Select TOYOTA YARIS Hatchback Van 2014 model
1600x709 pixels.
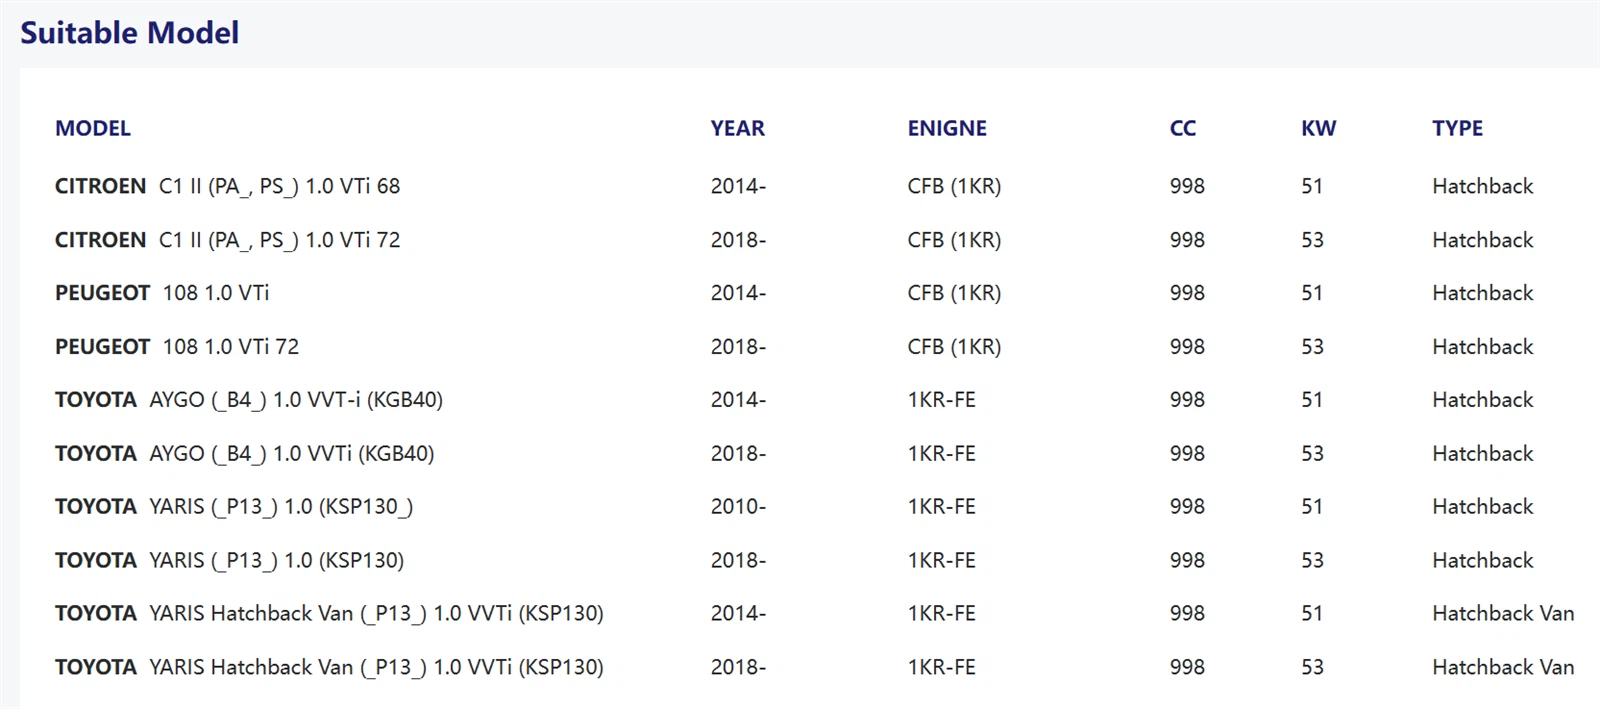click(x=329, y=614)
